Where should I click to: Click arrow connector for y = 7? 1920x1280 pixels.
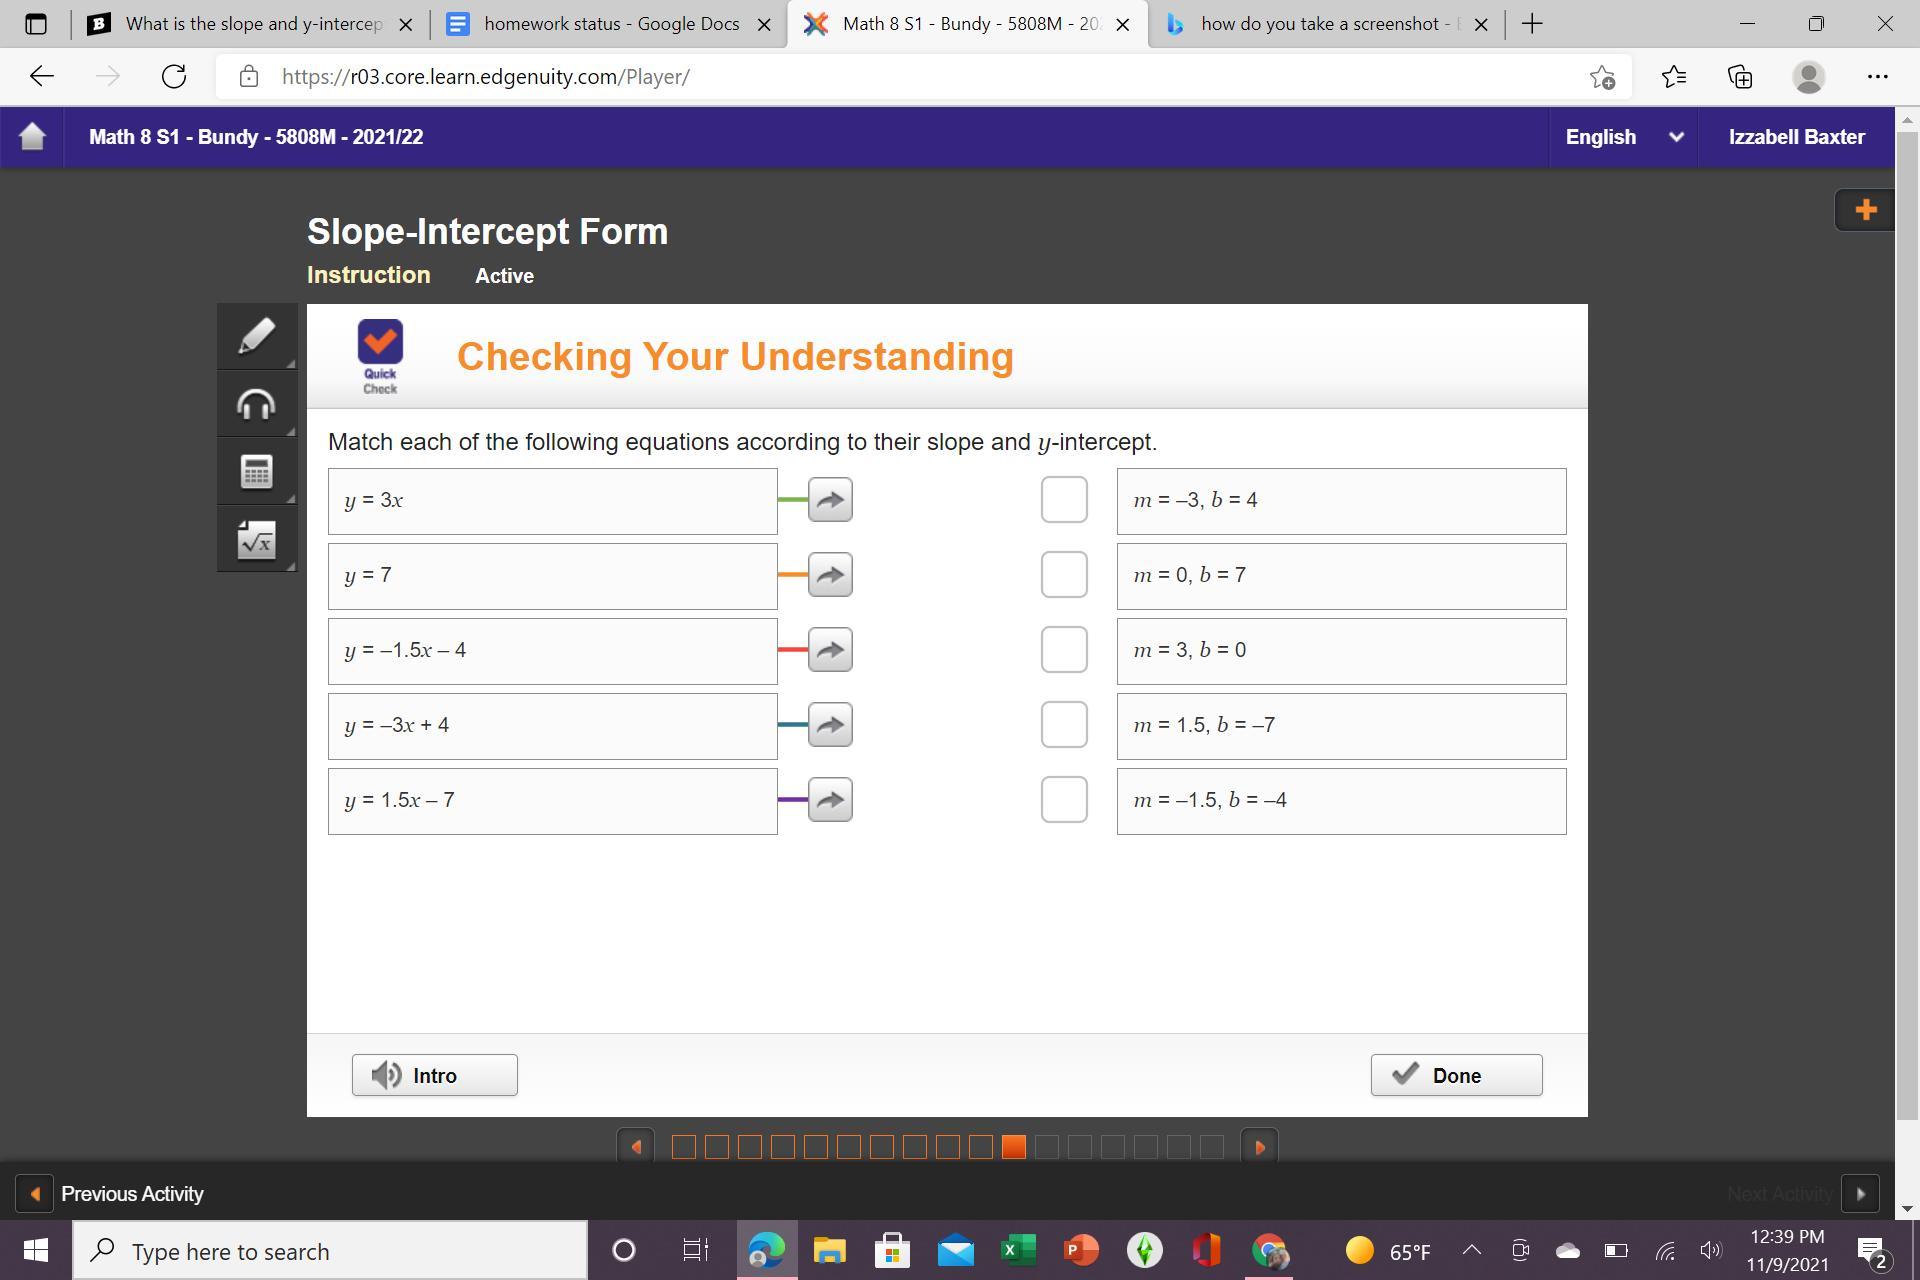point(830,575)
